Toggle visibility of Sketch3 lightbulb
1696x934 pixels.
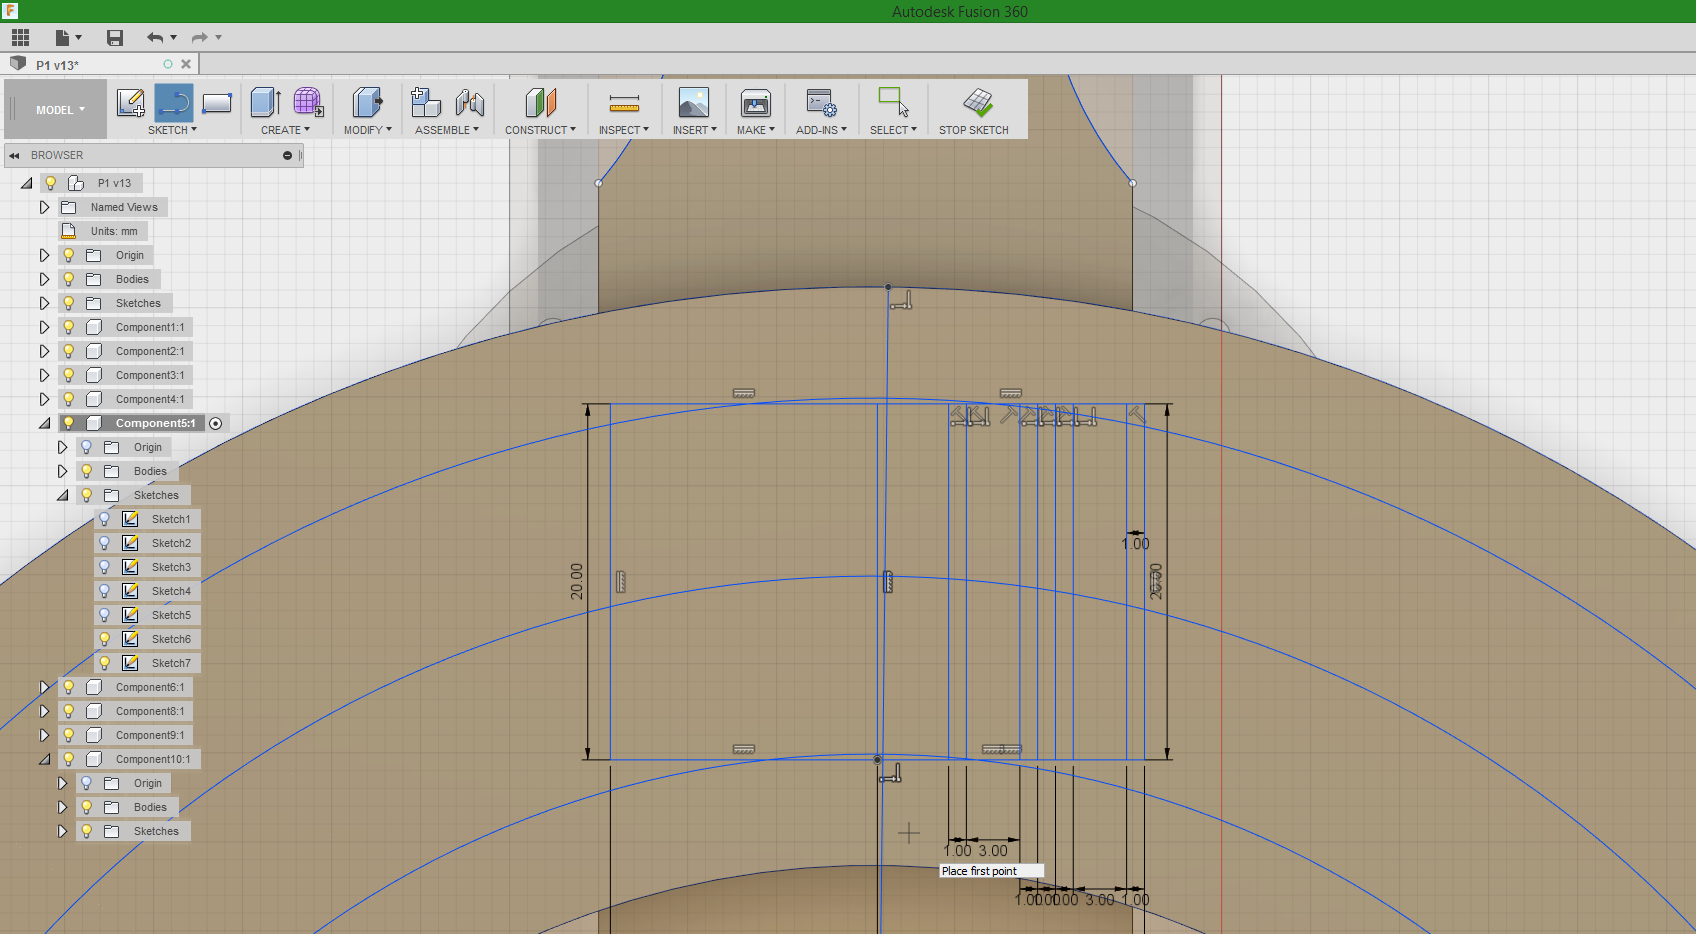click(104, 567)
